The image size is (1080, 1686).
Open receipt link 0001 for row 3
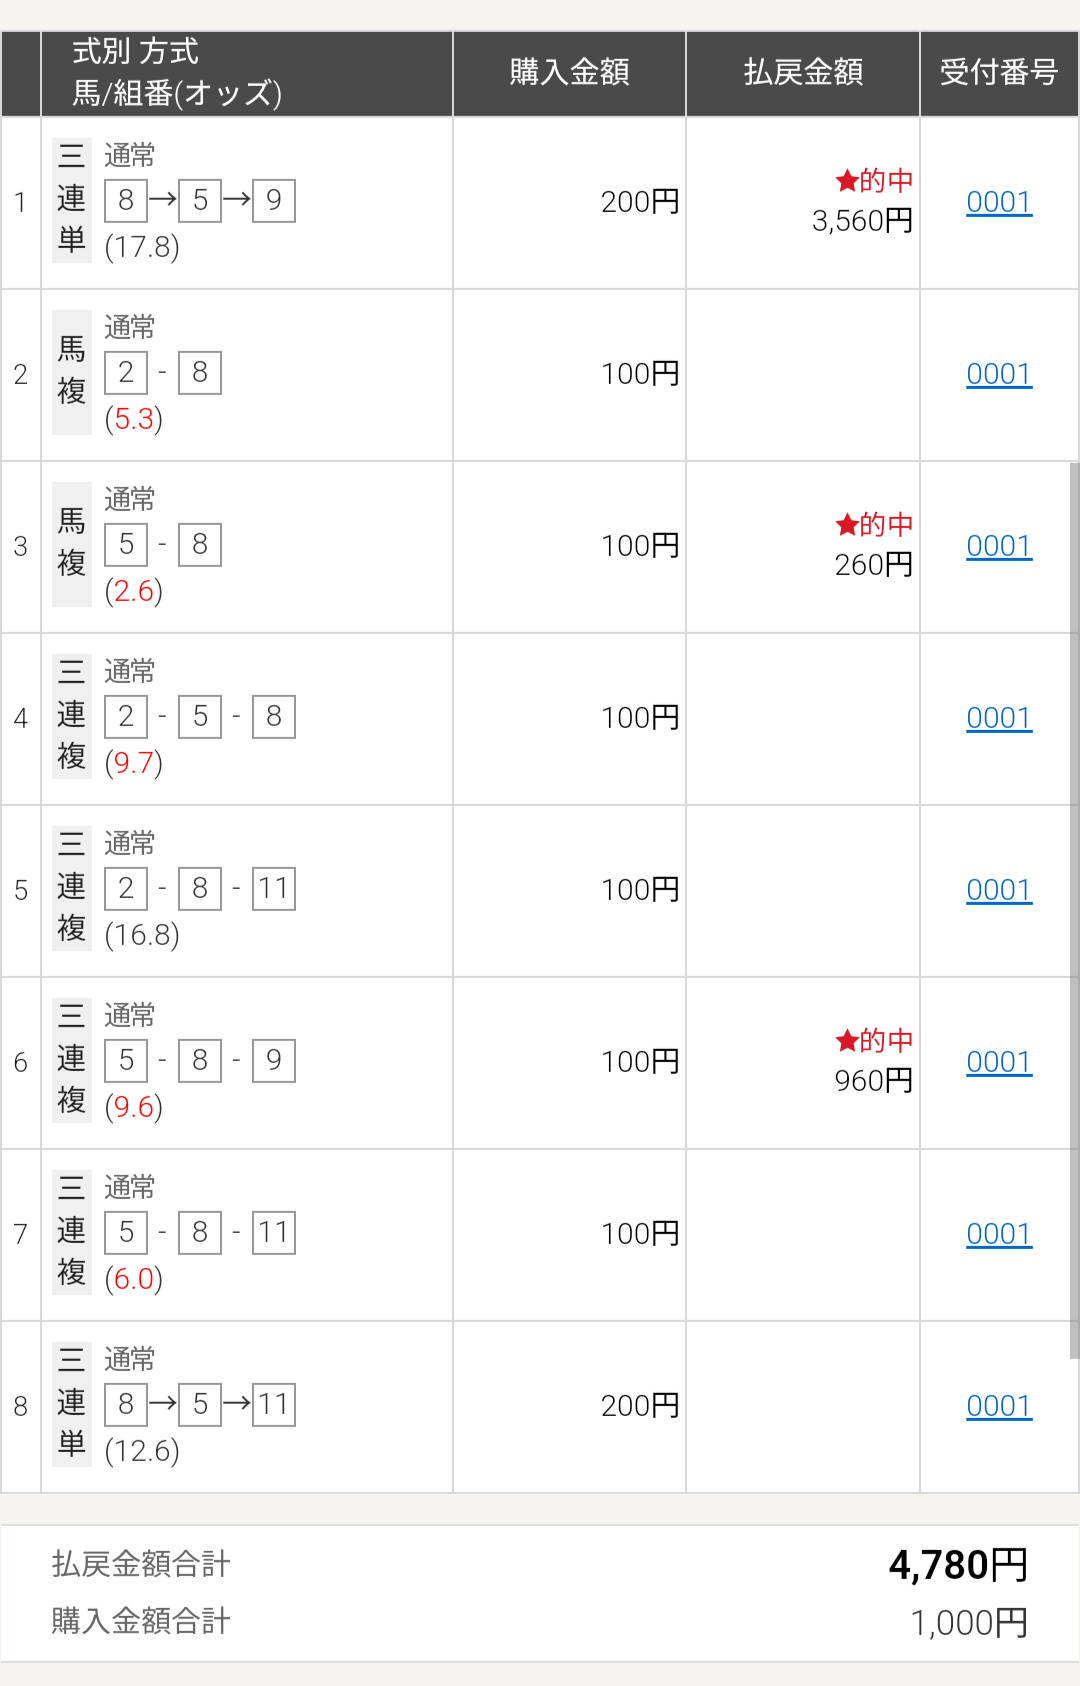[x=998, y=546]
